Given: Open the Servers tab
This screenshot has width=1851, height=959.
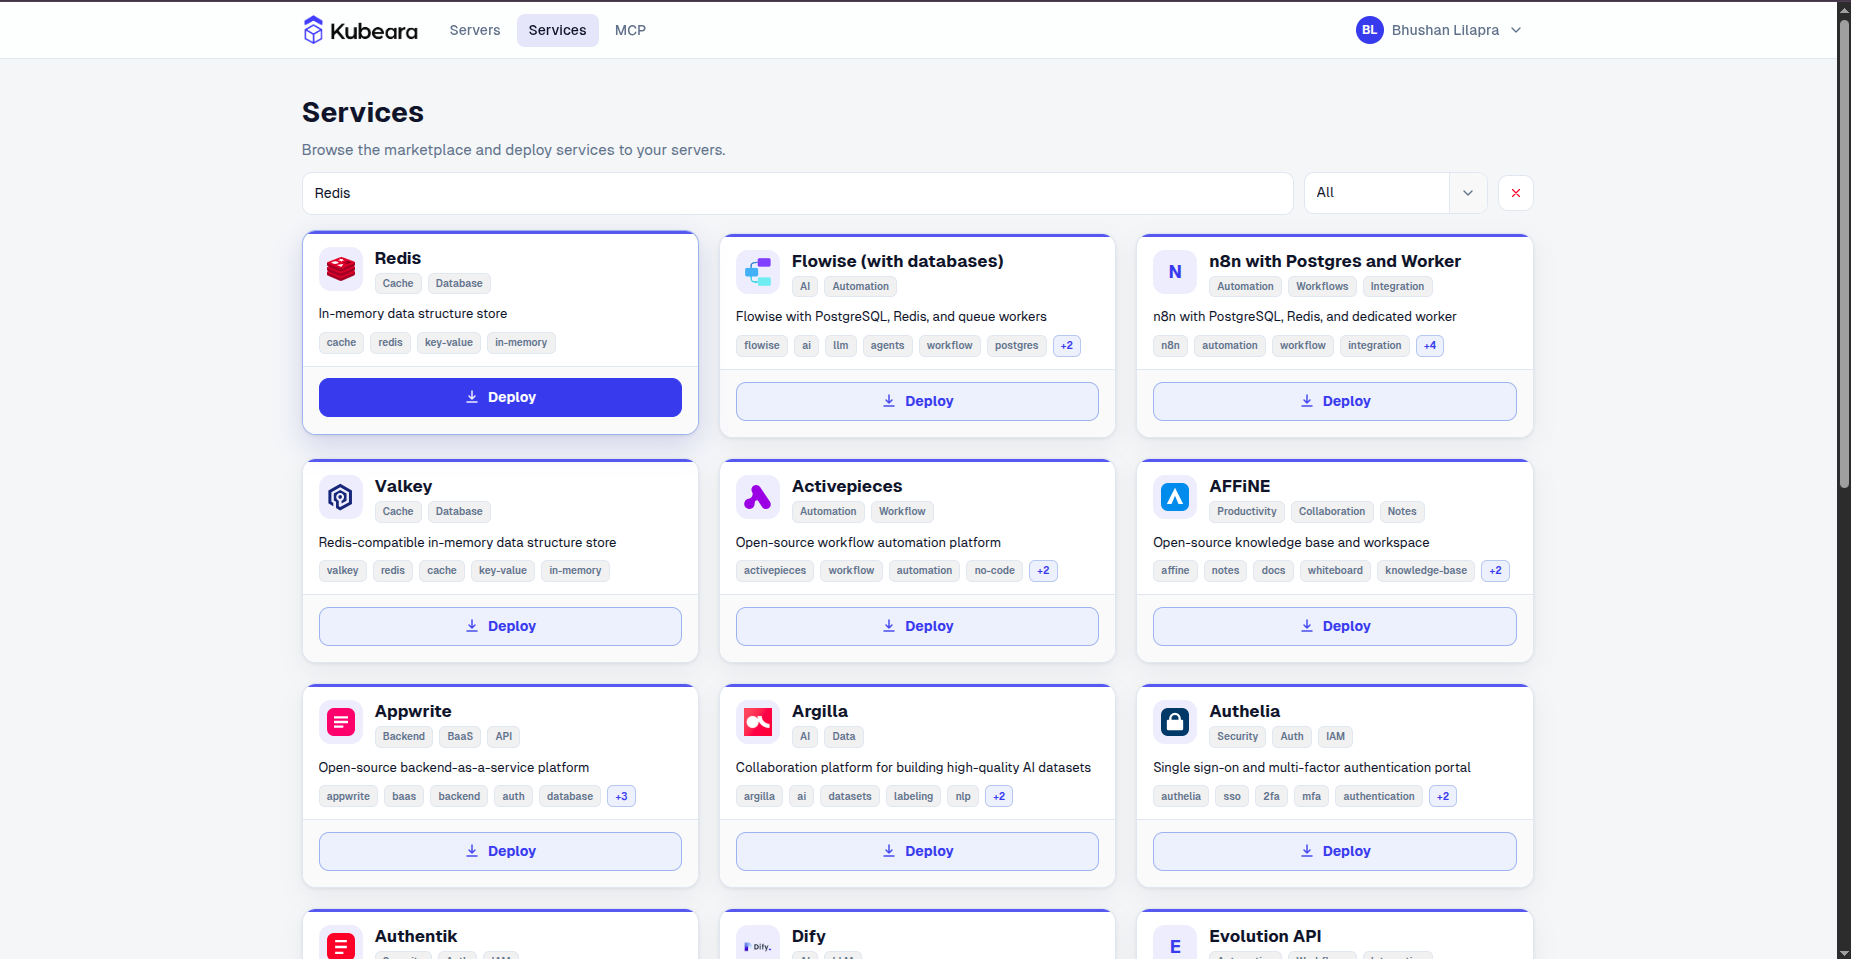Looking at the screenshot, I should [x=475, y=30].
